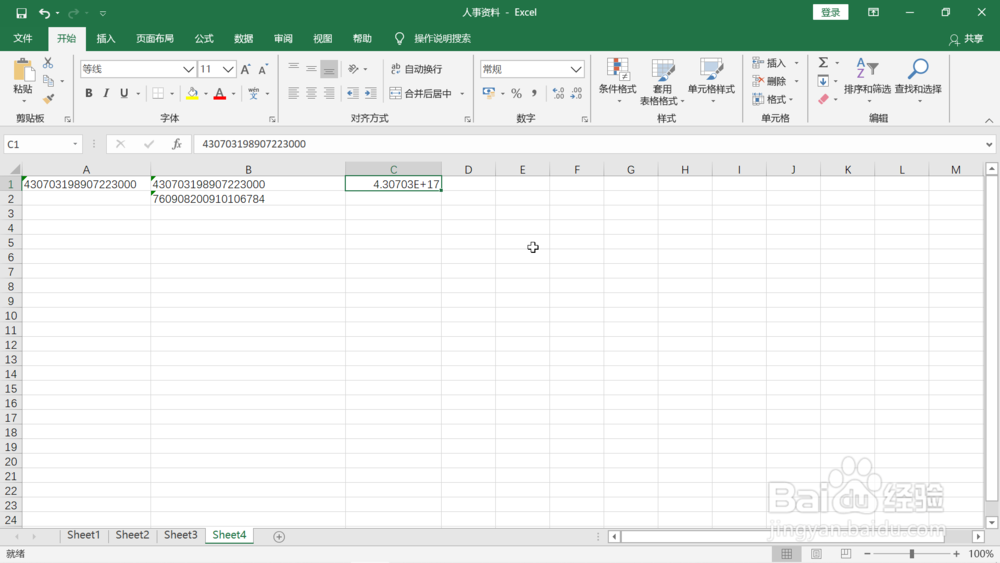Viewport: 1000px width, 563px height.
Task: Cut selection with scissors icon
Action: [48, 63]
